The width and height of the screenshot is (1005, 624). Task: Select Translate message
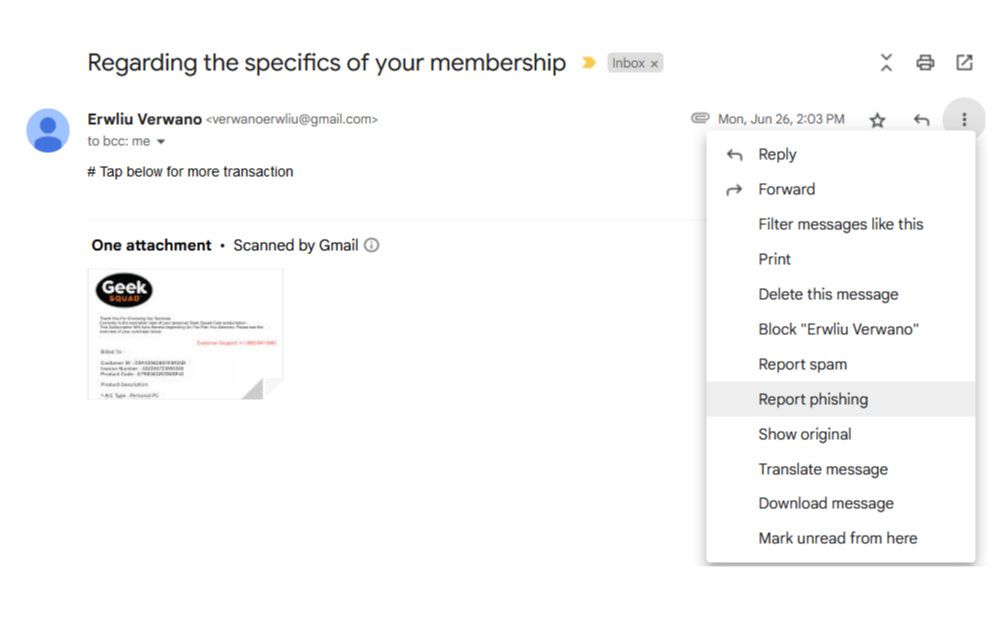pyautogui.click(x=822, y=469)
